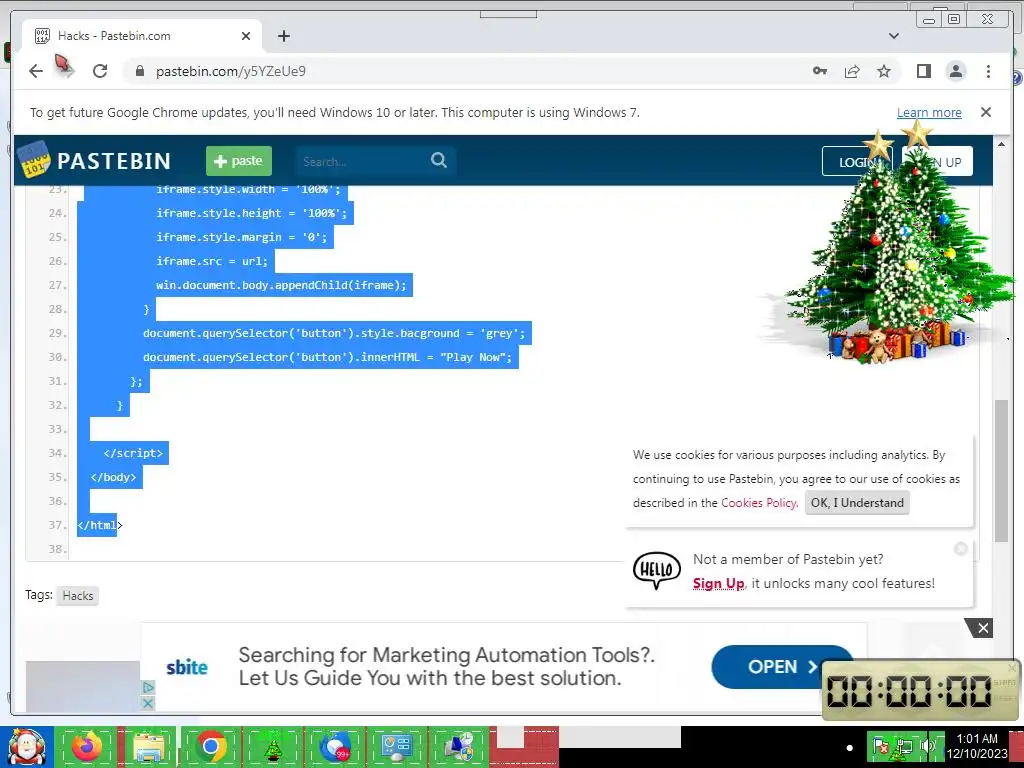Click the network tray icon
The height and width of the screenshot is (768, 1024).
[904, 746]
